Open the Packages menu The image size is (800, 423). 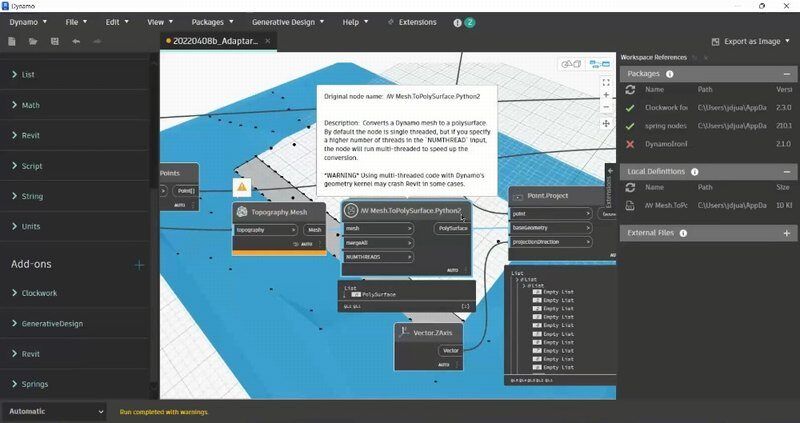coord(214,21)
